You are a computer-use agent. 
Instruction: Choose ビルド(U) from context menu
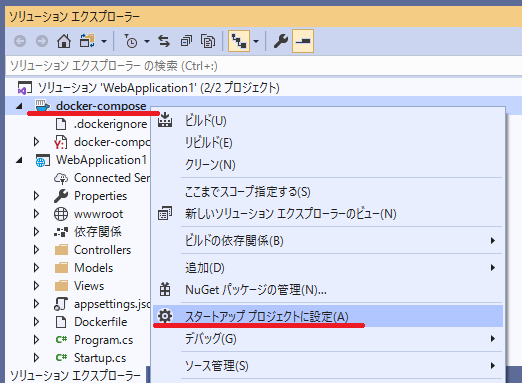[328, 121]
